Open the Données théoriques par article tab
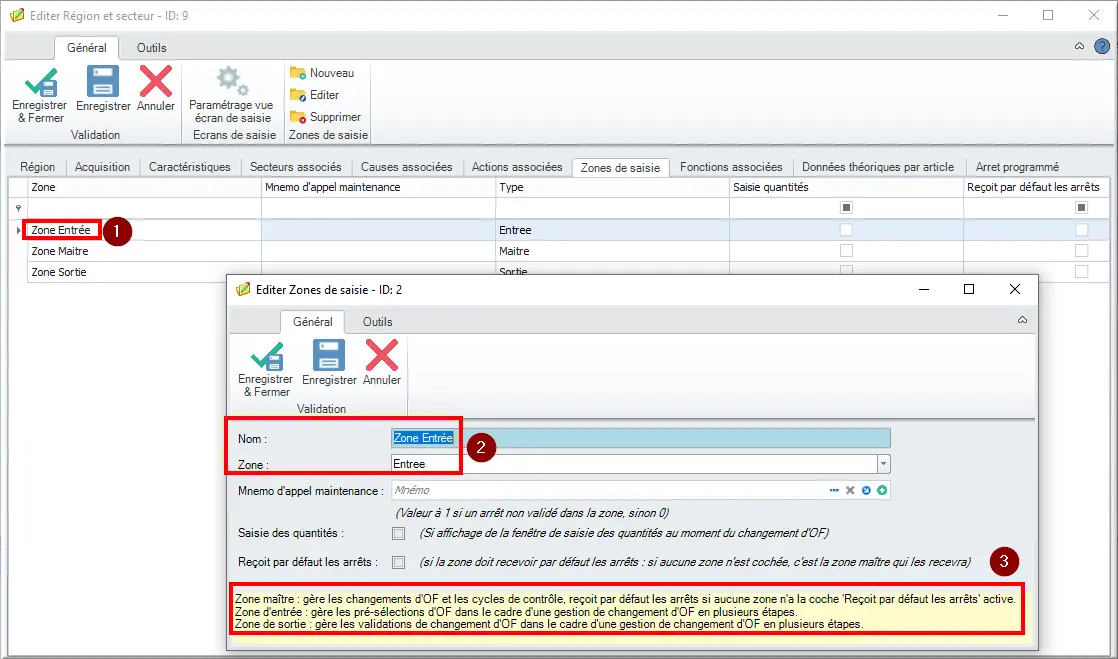 [878, 167]
